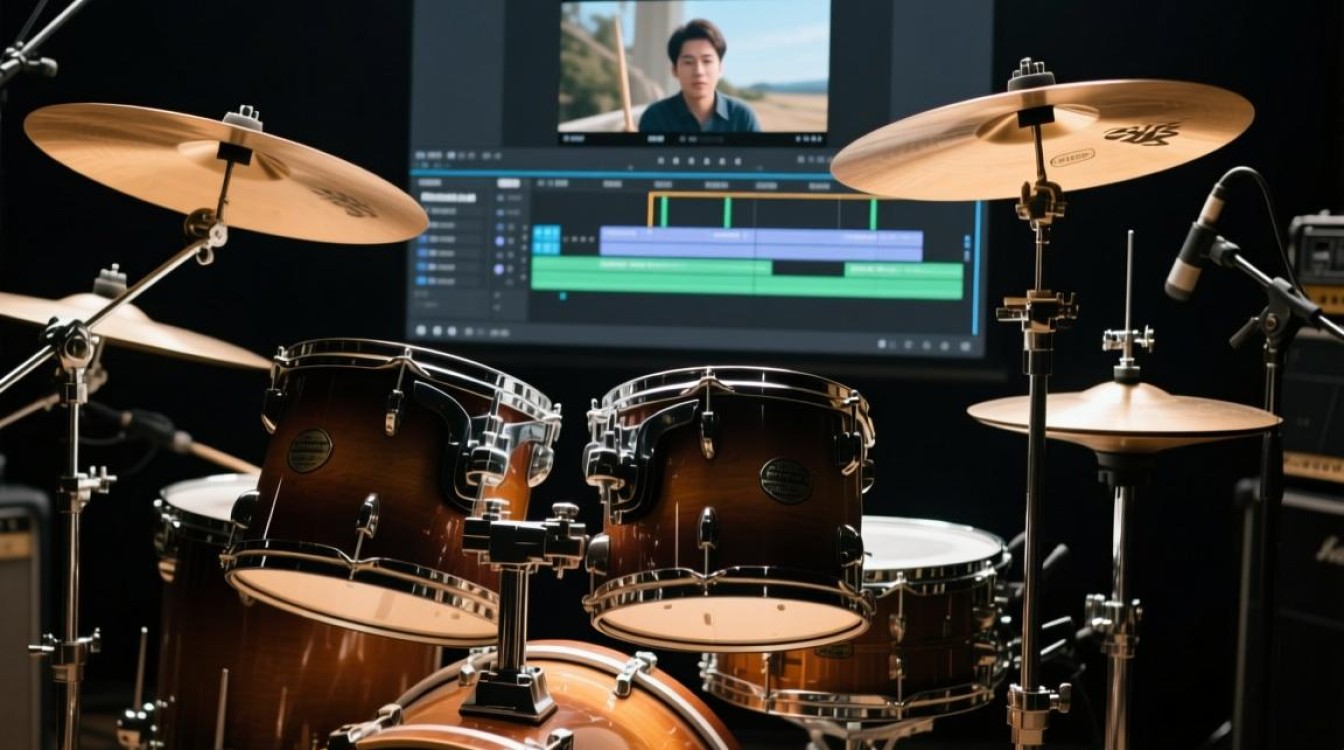This screenshot has width=1344, height=750.
Task: Click the video preview showing the man
Action: [694, 66]
